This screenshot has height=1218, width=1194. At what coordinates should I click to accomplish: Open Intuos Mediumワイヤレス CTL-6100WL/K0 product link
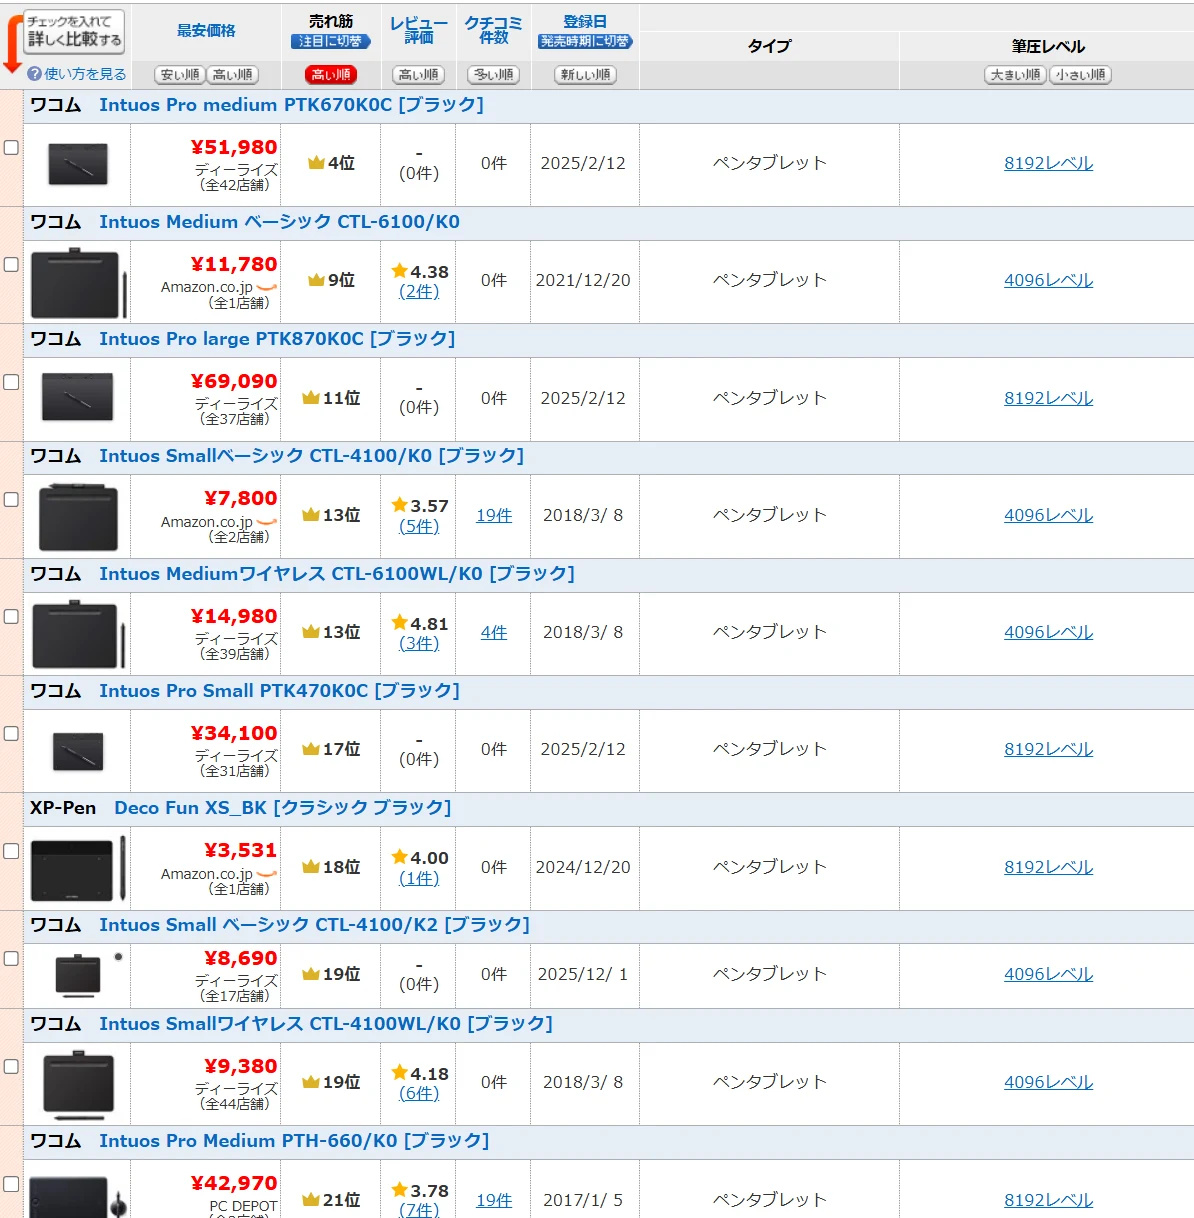point(337,574)
